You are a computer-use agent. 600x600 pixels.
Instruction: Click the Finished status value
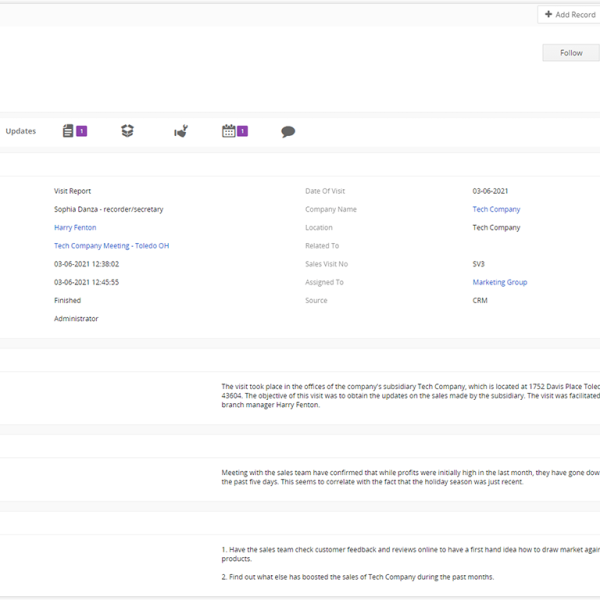[x=67, y=300]
